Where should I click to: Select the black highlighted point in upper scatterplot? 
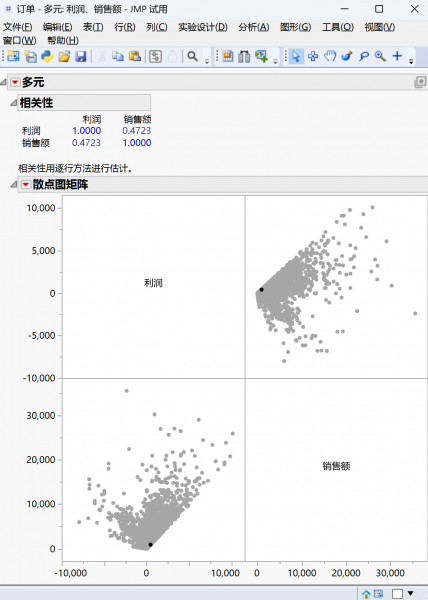[261, 290]
